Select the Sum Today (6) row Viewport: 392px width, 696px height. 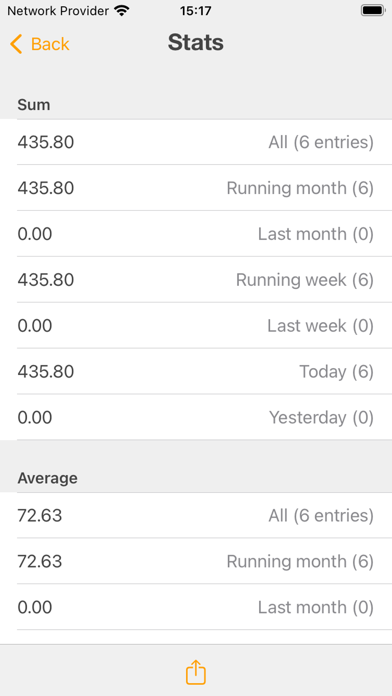[x=196, y=371]
